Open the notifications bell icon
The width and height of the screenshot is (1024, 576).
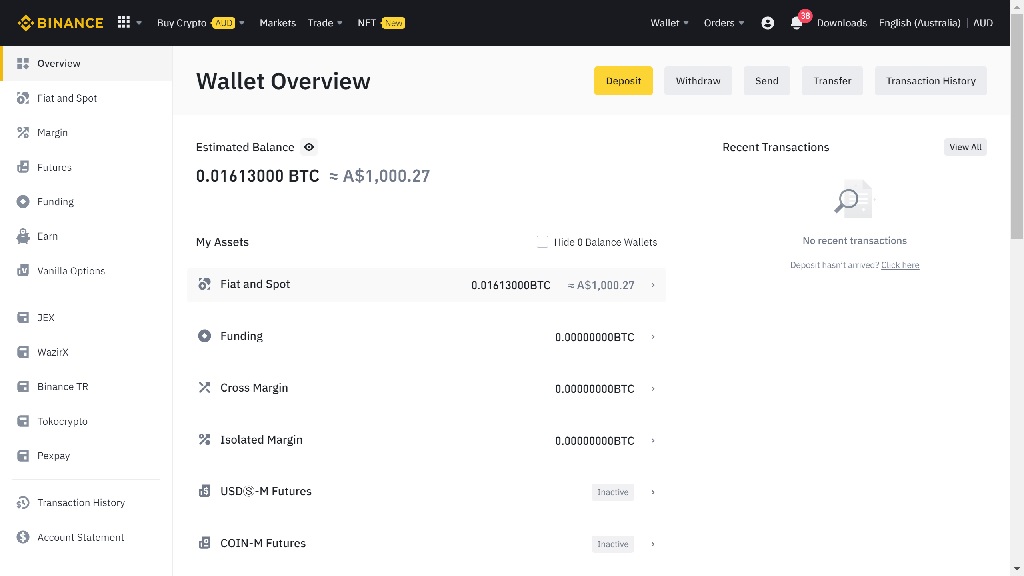[796, 24]
